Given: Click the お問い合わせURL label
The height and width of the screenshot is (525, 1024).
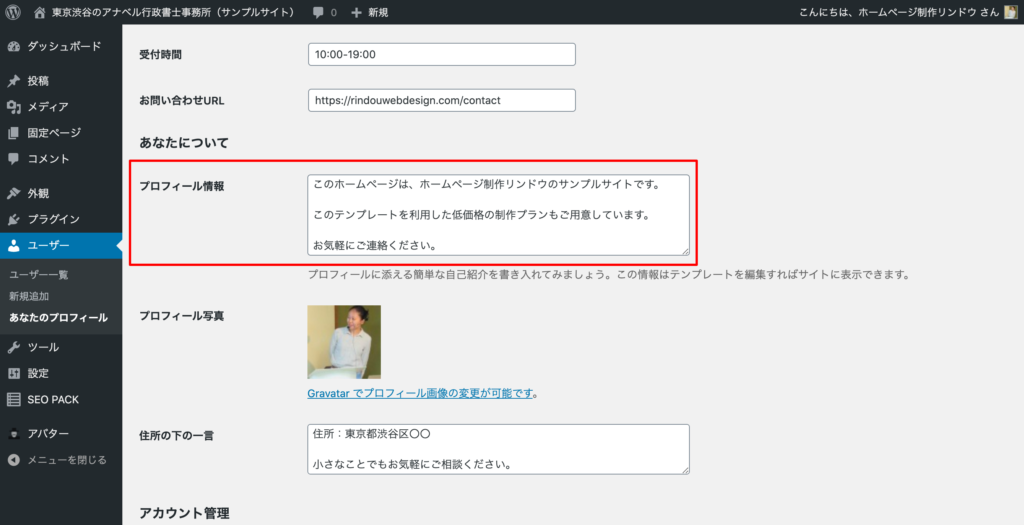Looking at the screenshot, I should (182, 101).
